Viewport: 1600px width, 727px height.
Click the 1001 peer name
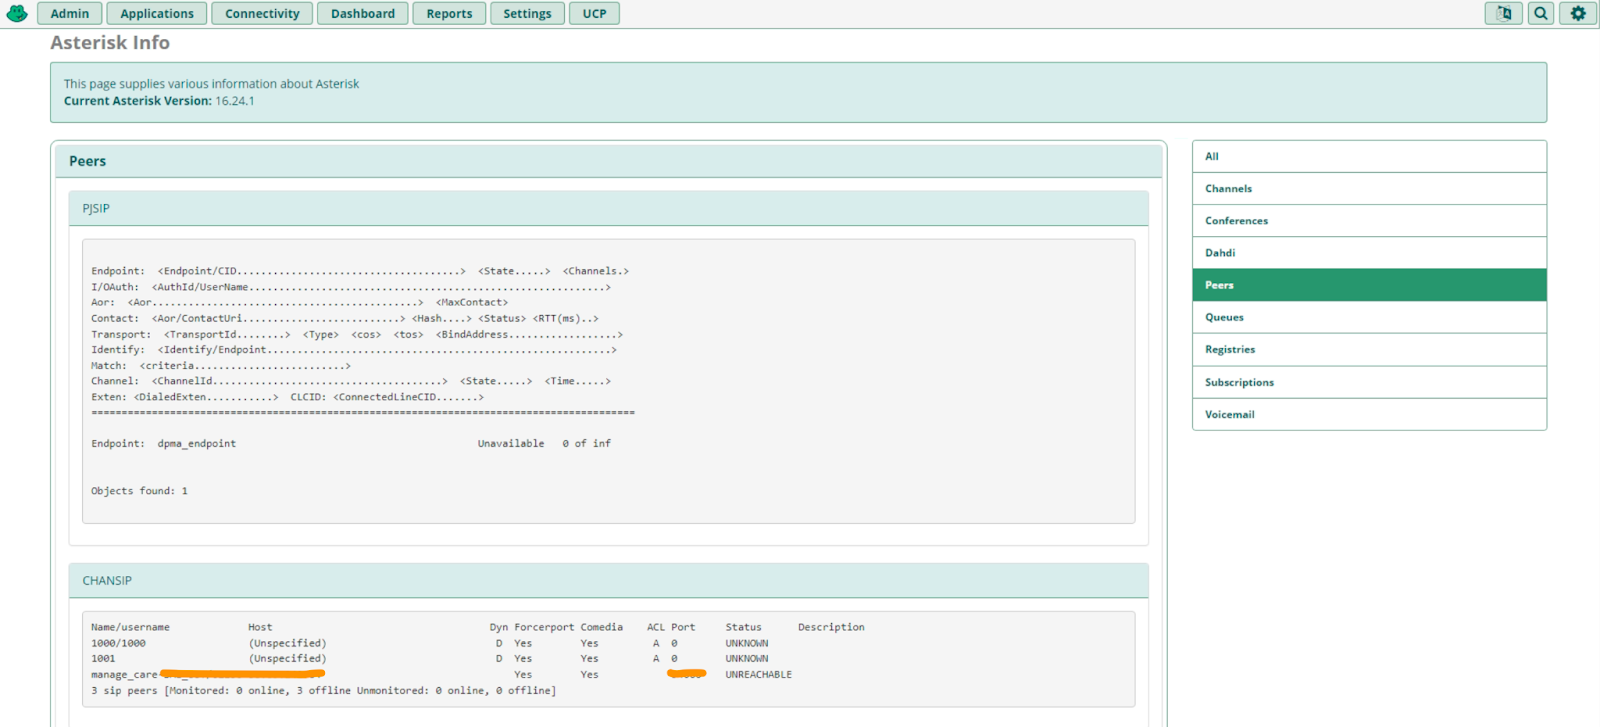point(103,659)
